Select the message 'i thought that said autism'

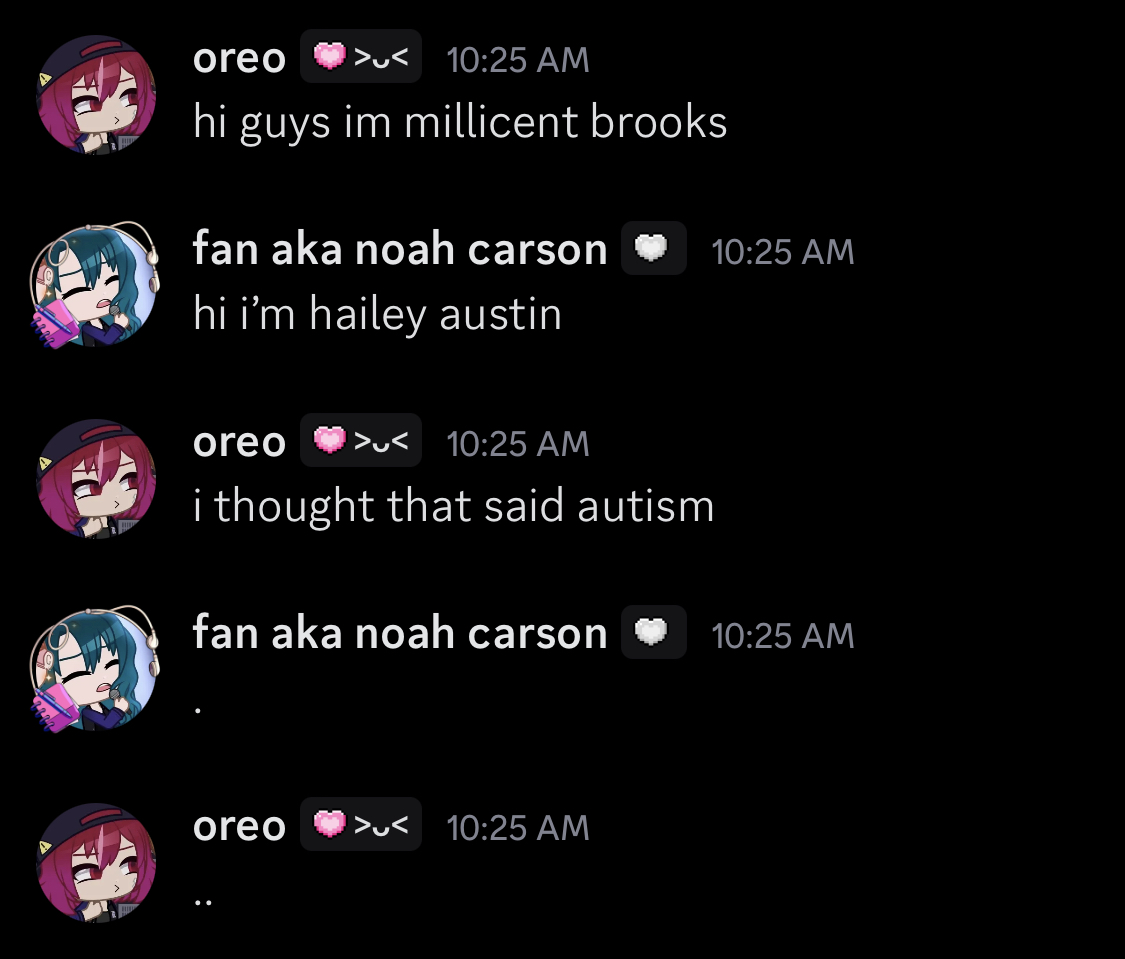[453, 506]
